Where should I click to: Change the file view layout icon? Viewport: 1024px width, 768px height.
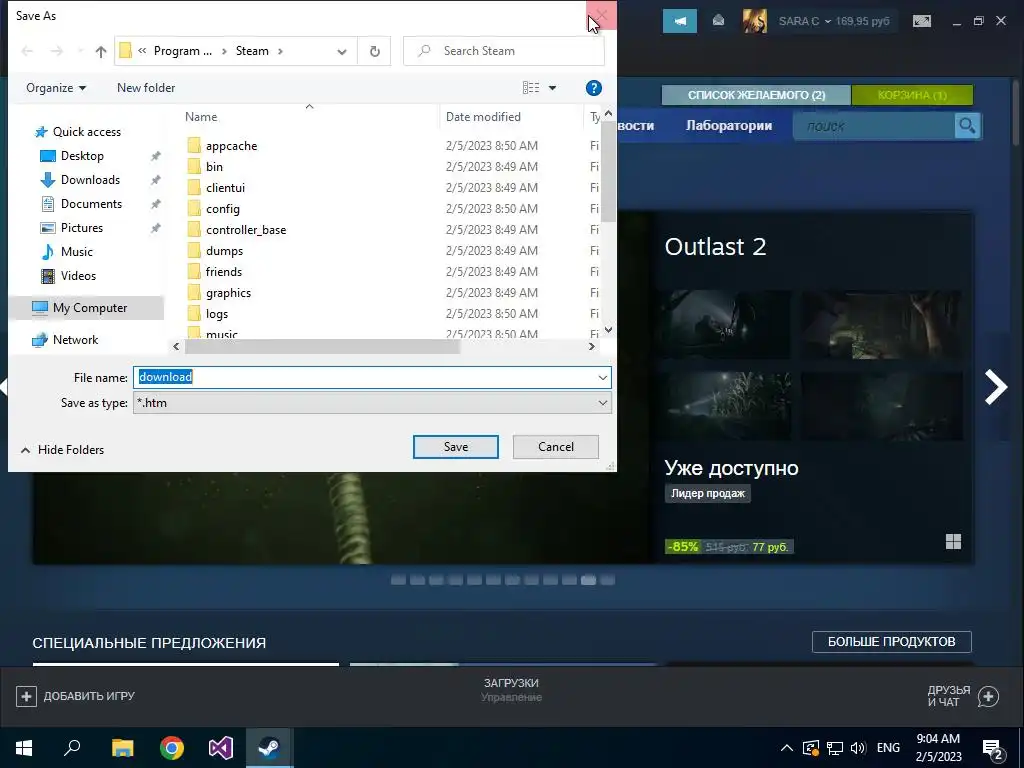[530, 88]
